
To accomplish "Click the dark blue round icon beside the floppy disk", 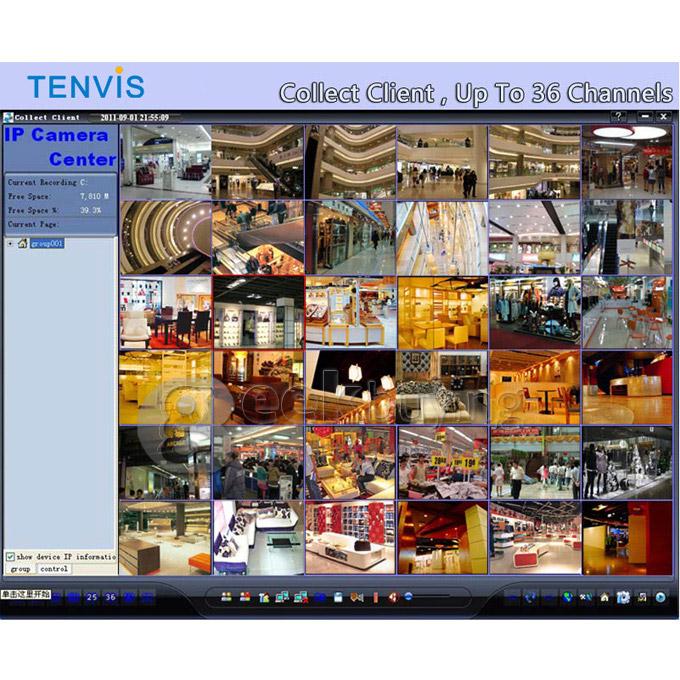I will coord(320,598).
